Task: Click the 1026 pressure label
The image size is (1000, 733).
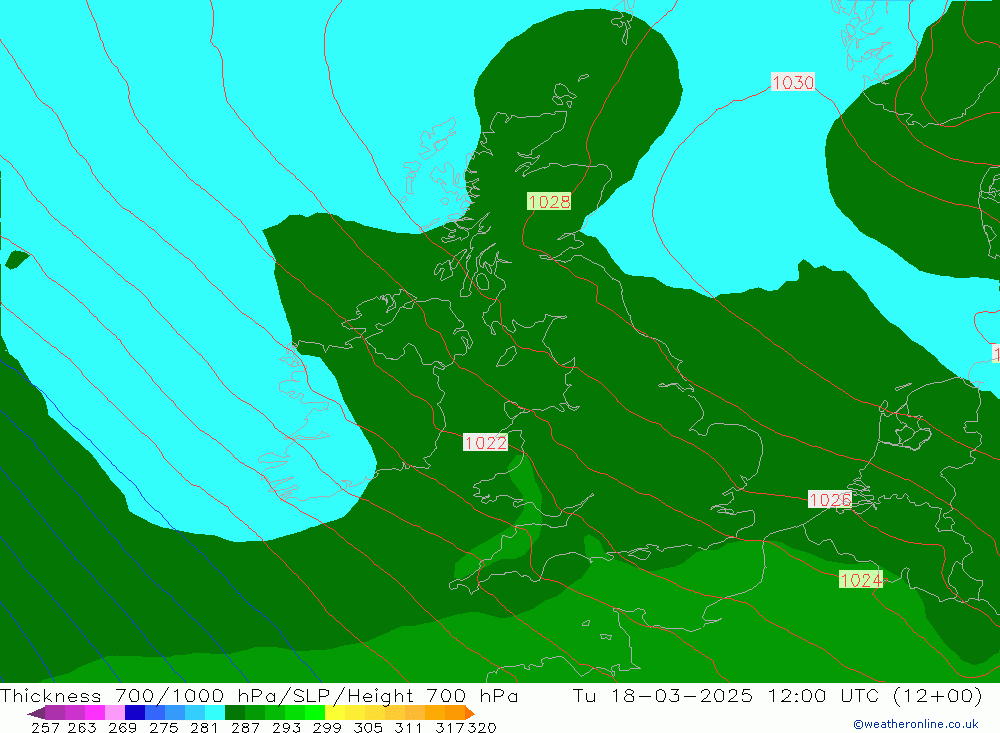Action: (x=830, y=500)
